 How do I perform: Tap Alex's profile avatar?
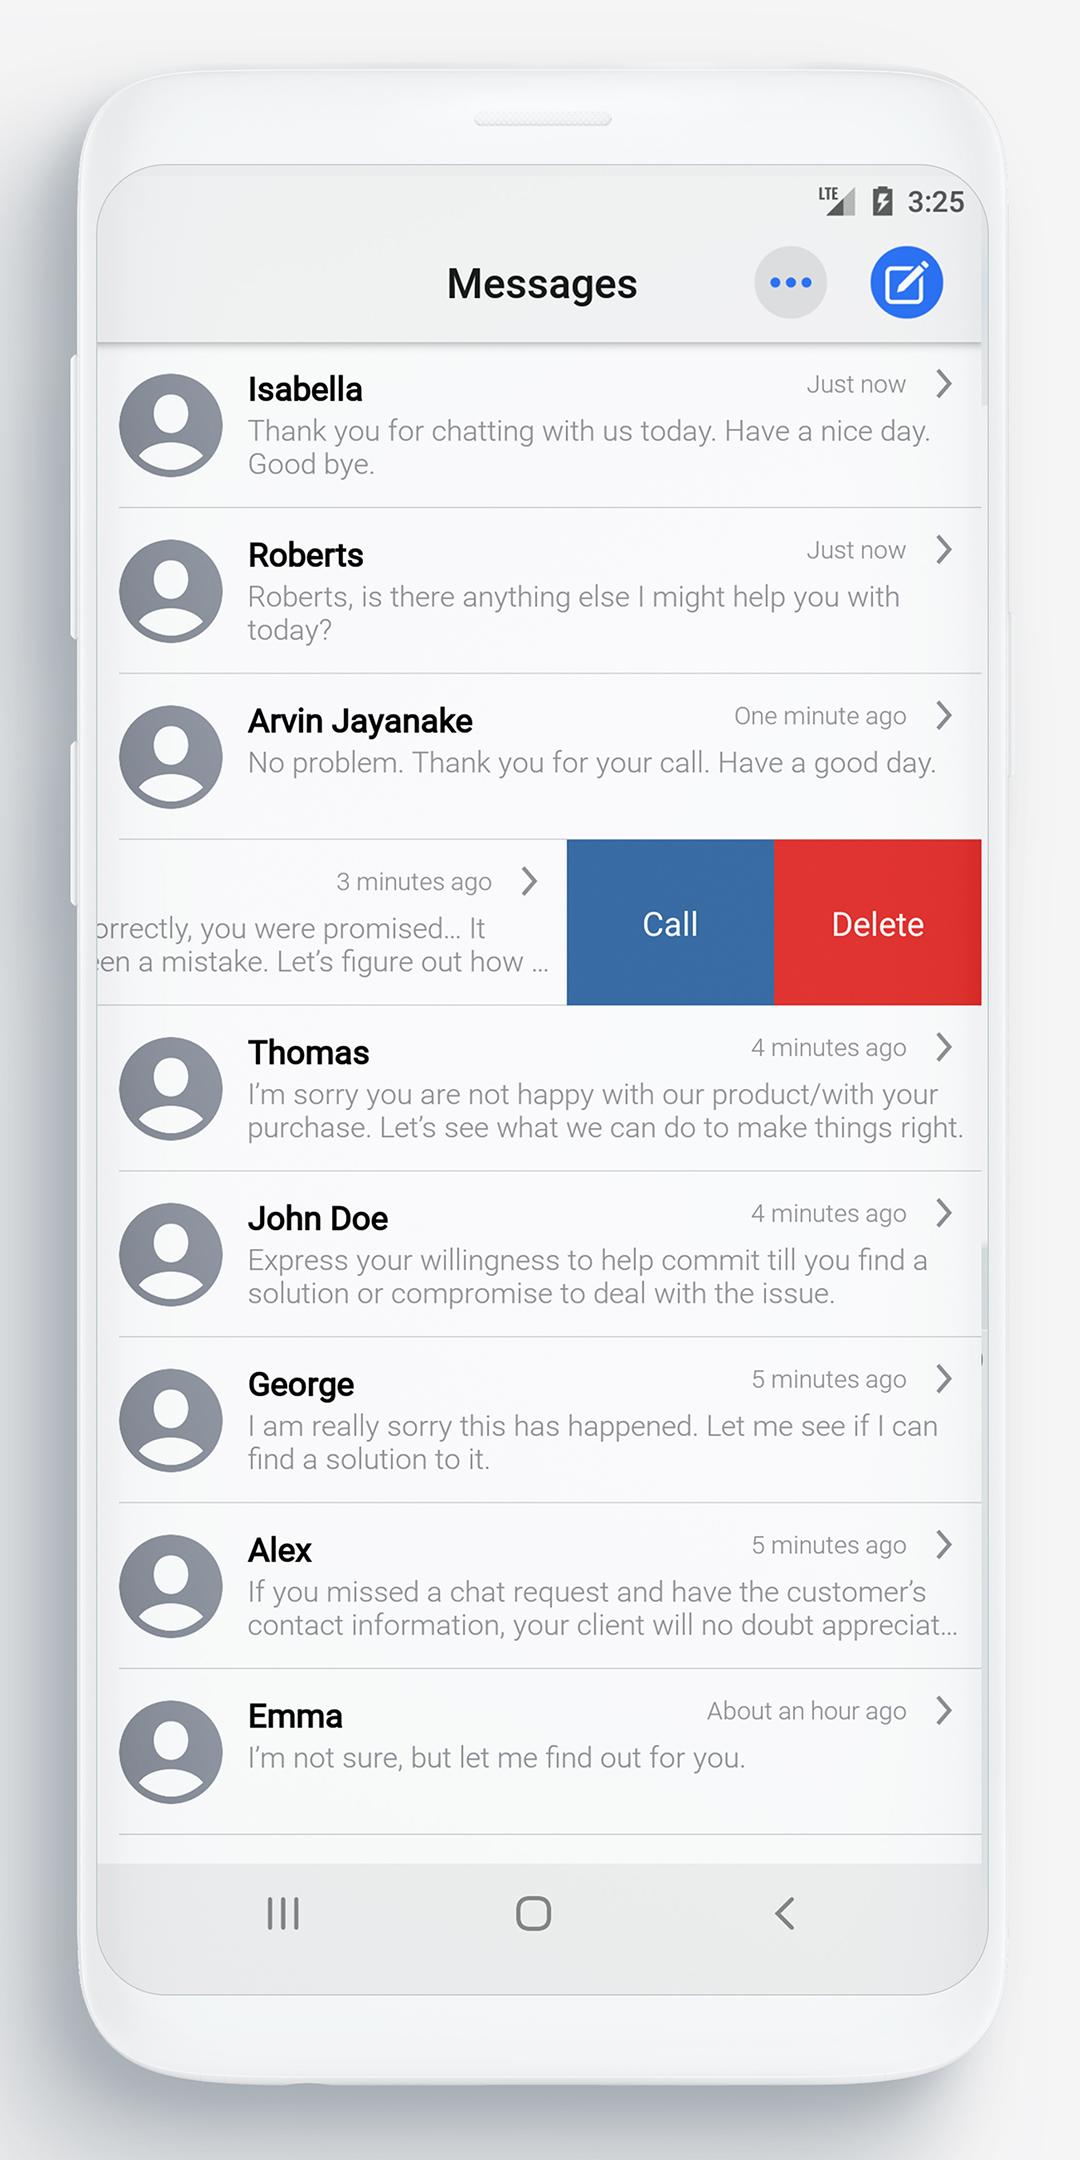click(171, 1587)
